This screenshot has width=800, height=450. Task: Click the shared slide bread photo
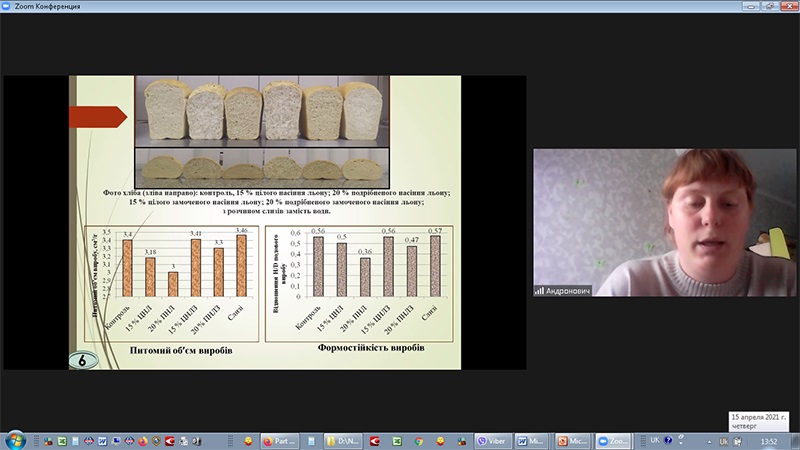[262, 132]
